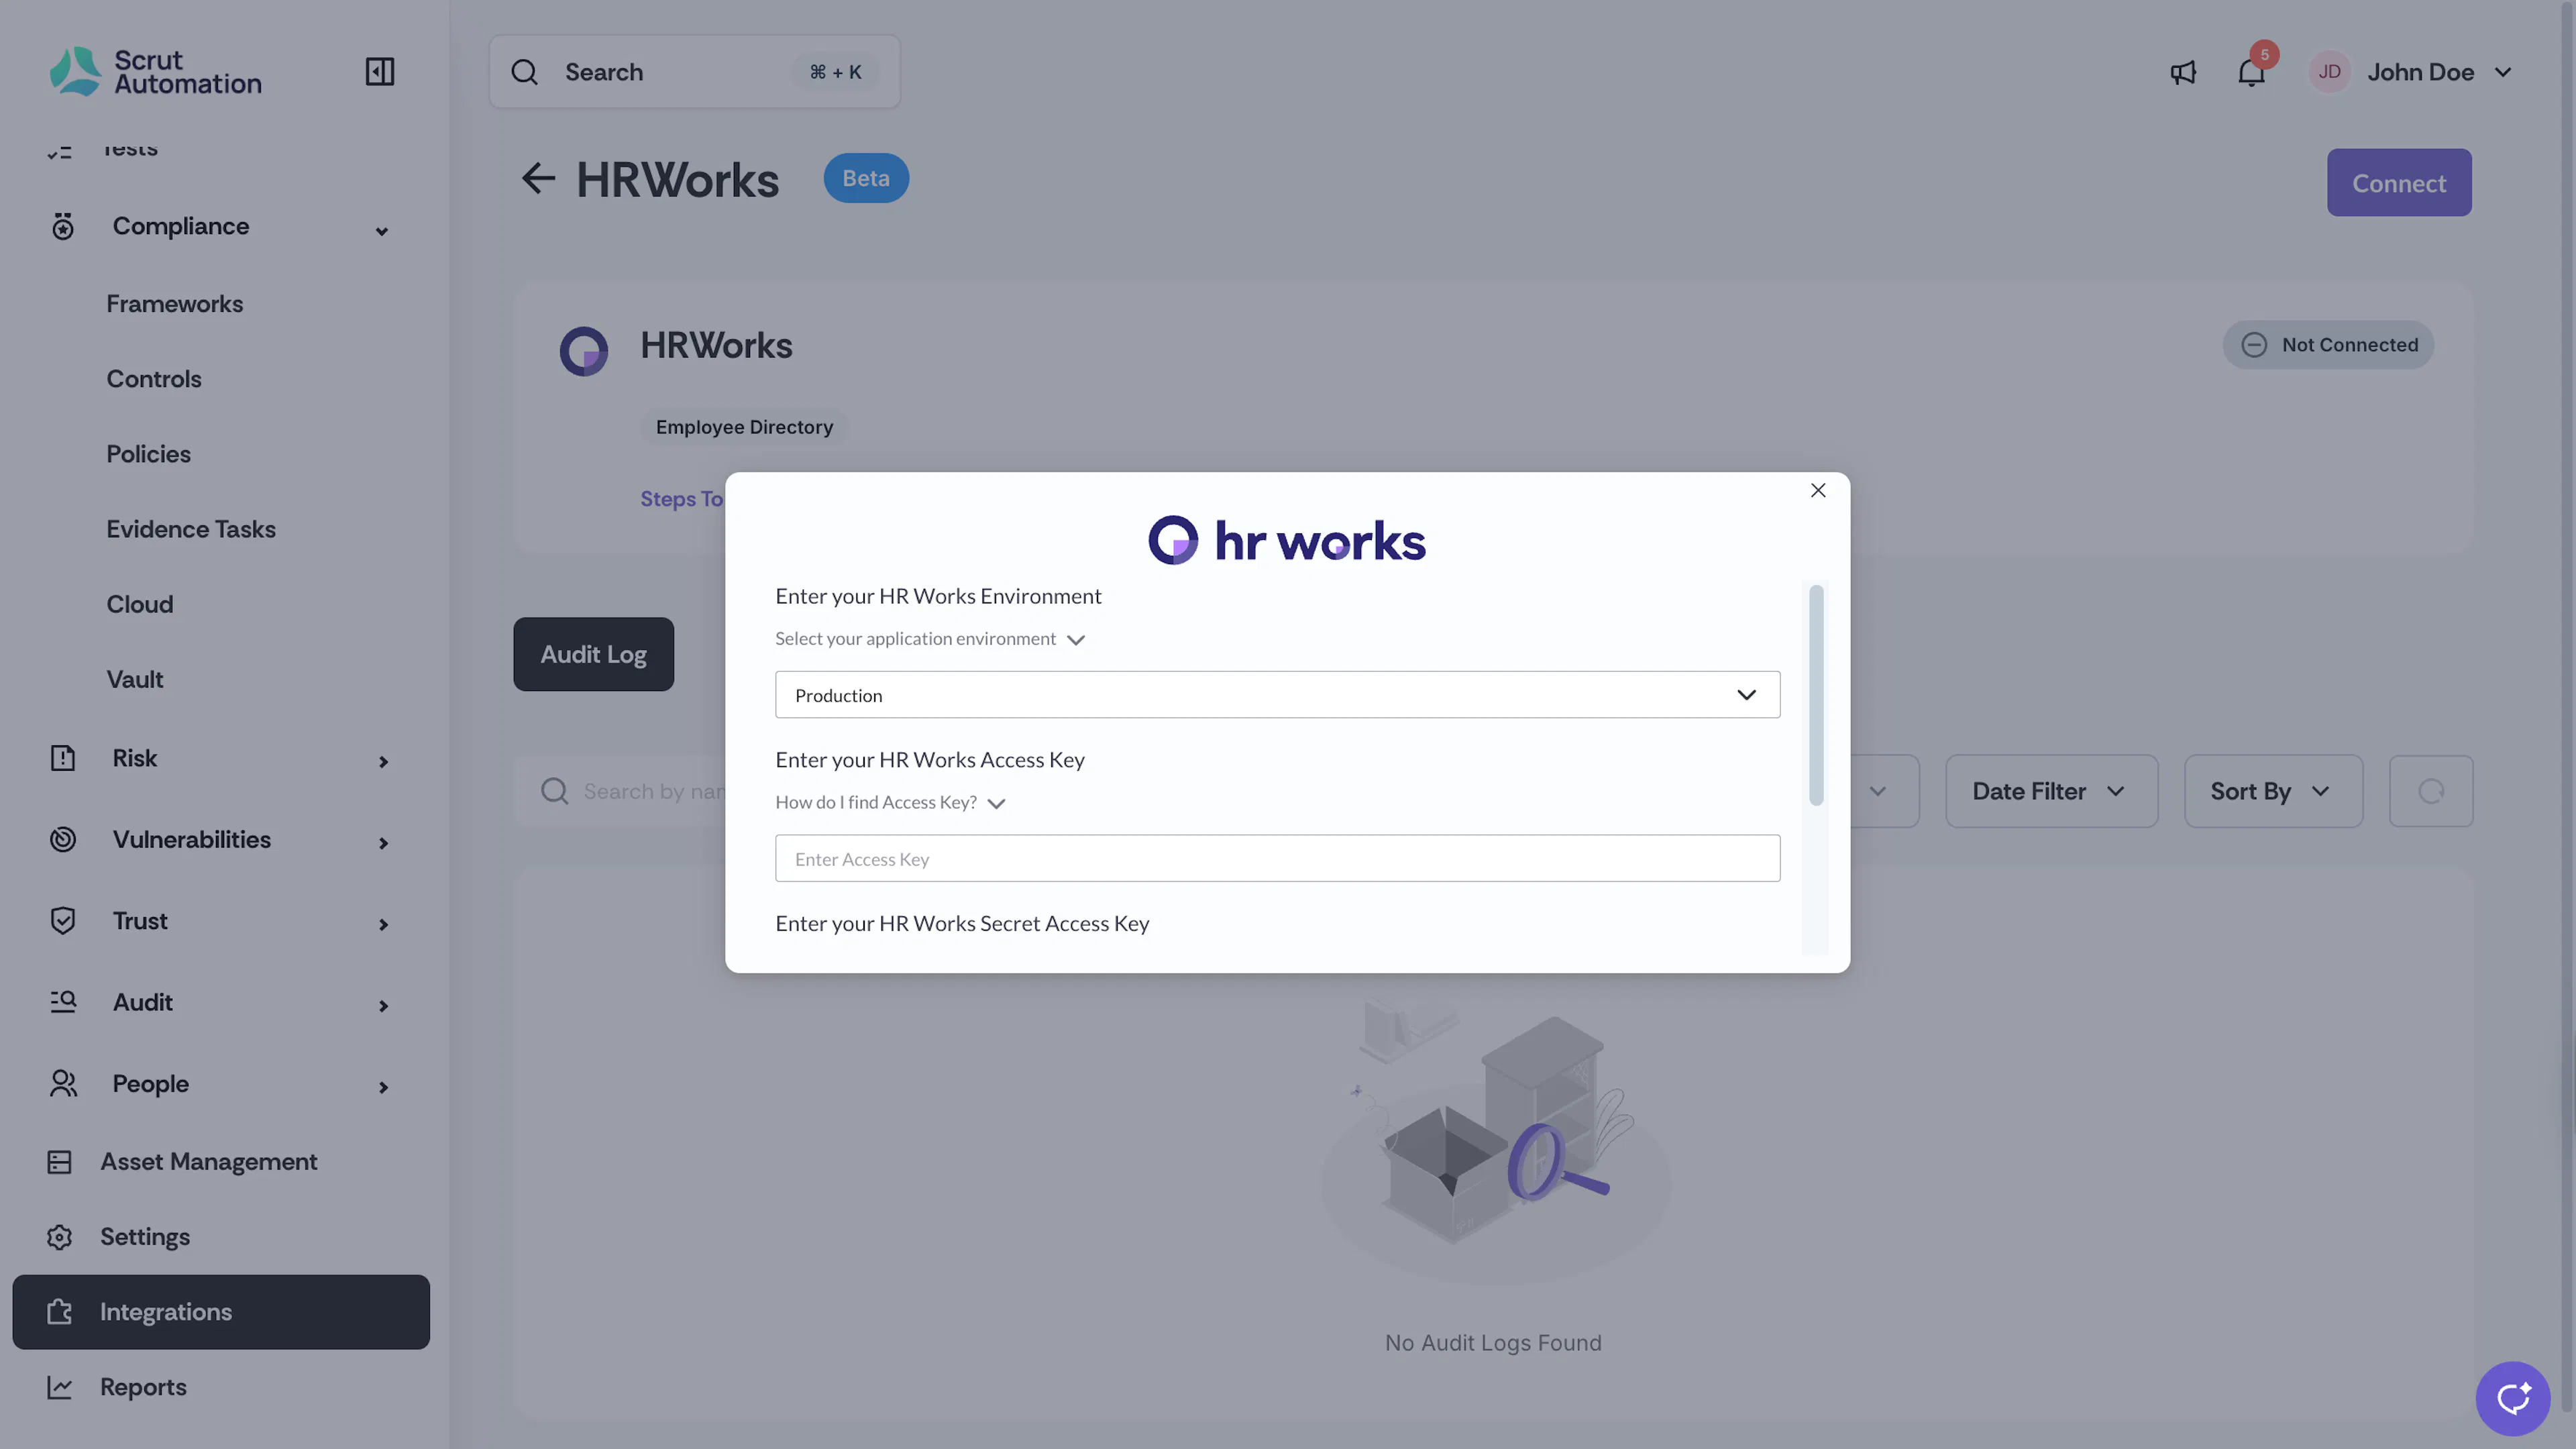Open the Sort By dropdown
The height and width of the screenshot is (1449, 2576).
point(2273,791)
